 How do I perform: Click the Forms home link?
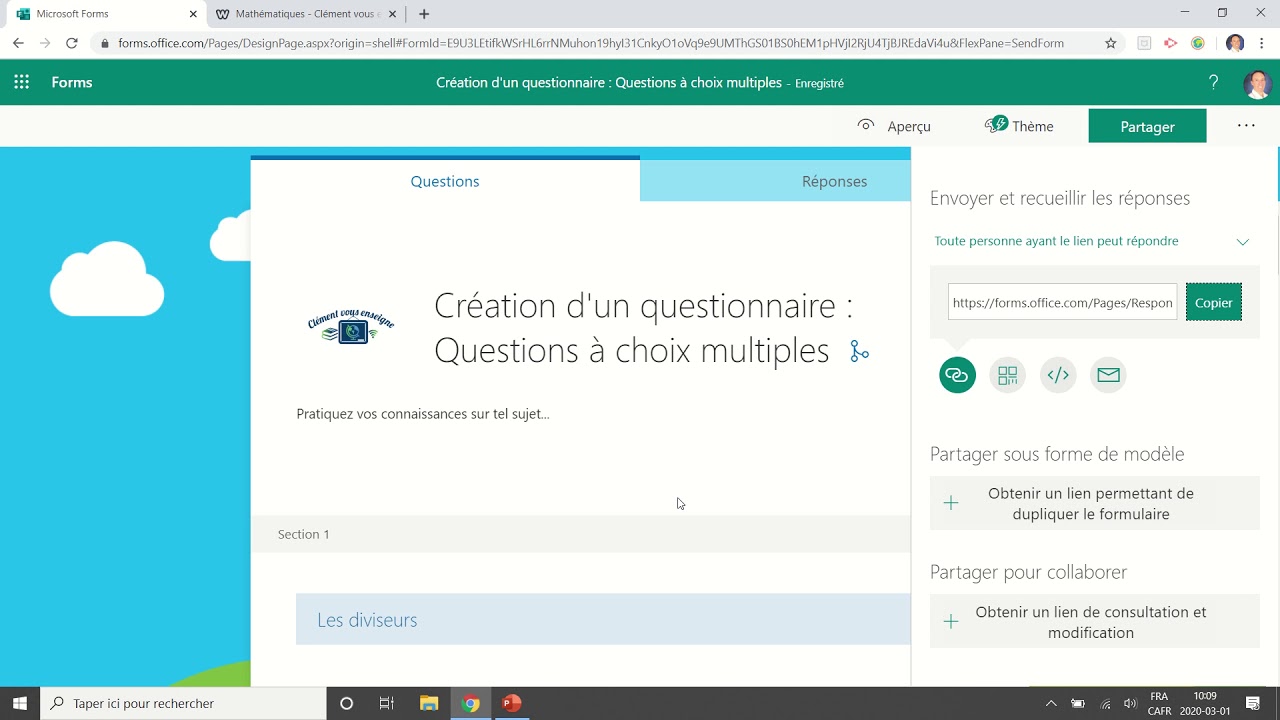pyautogui.click(x=72, y=83)
